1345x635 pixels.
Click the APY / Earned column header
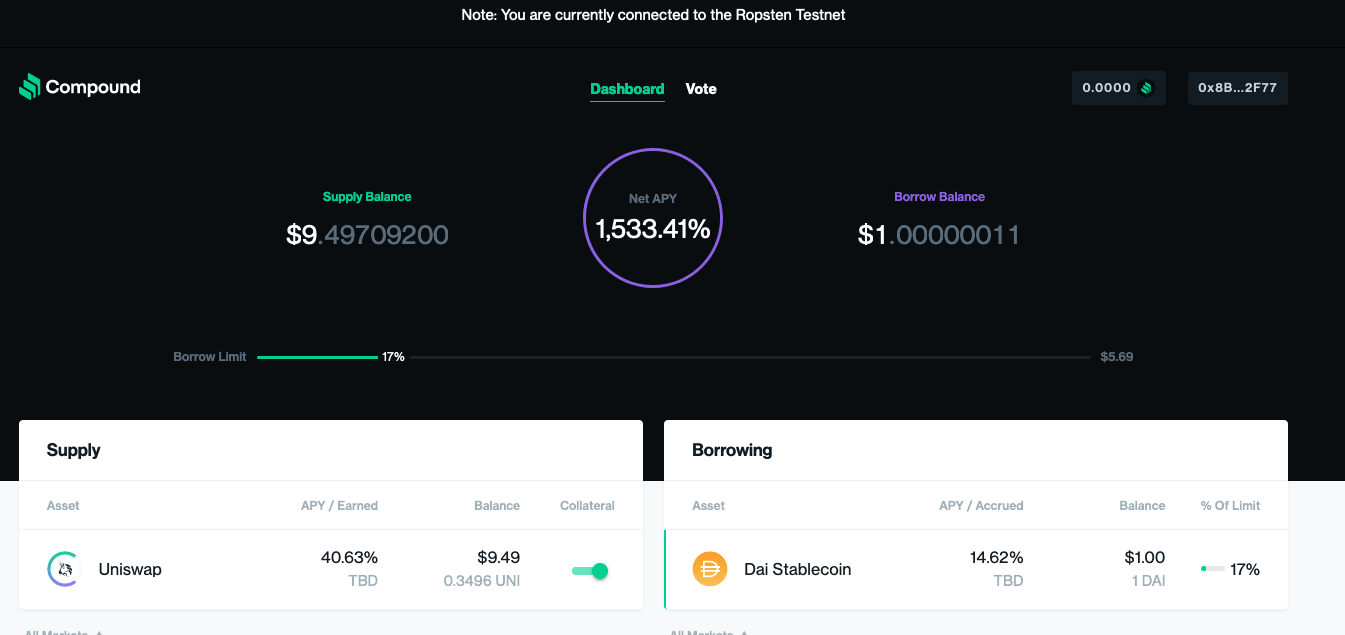339,506
